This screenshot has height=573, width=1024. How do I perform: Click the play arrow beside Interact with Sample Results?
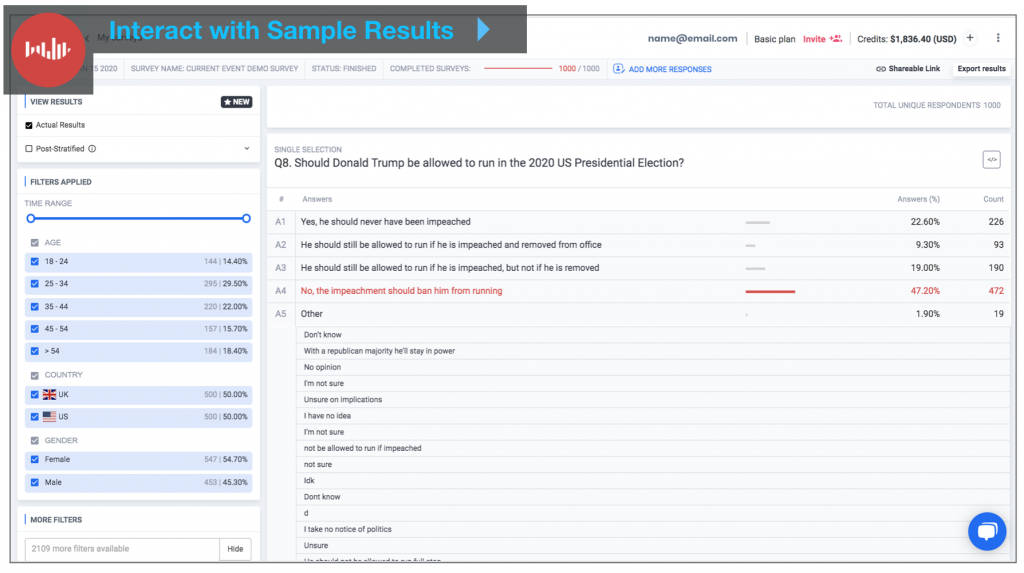click(x=483, y=29)
